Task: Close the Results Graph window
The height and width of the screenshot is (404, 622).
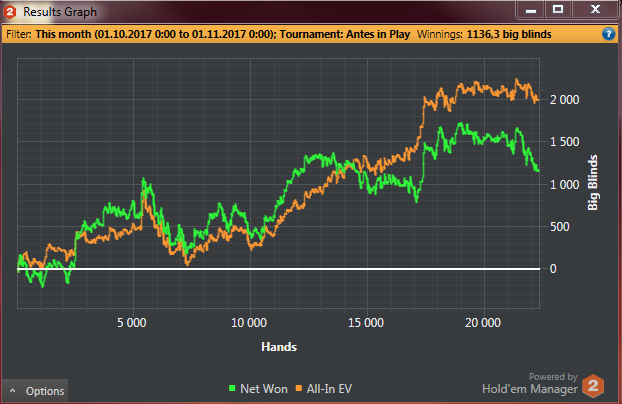Action: click(x=595, y=10)
